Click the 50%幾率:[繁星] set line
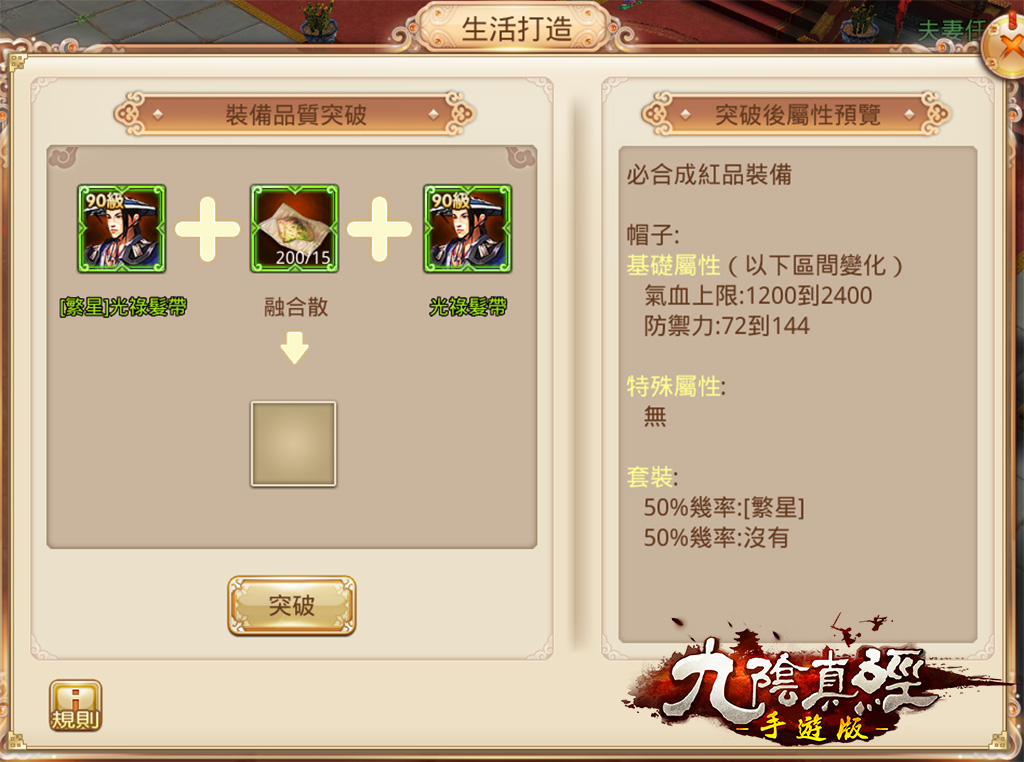Viewport: 1024px width, 762px height. click(724, 507)
